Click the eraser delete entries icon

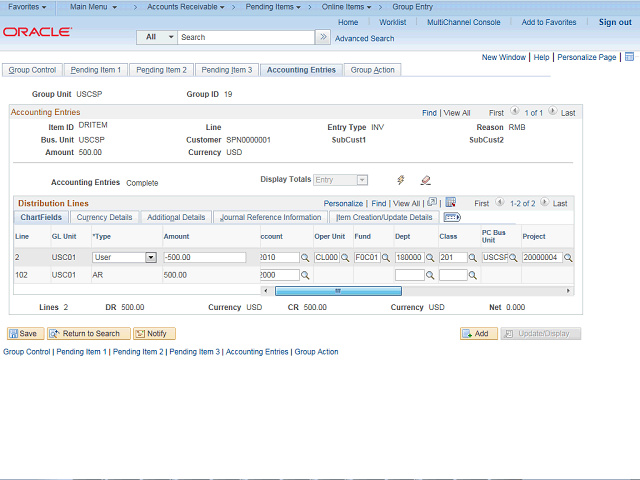click(x=425, y=180)
